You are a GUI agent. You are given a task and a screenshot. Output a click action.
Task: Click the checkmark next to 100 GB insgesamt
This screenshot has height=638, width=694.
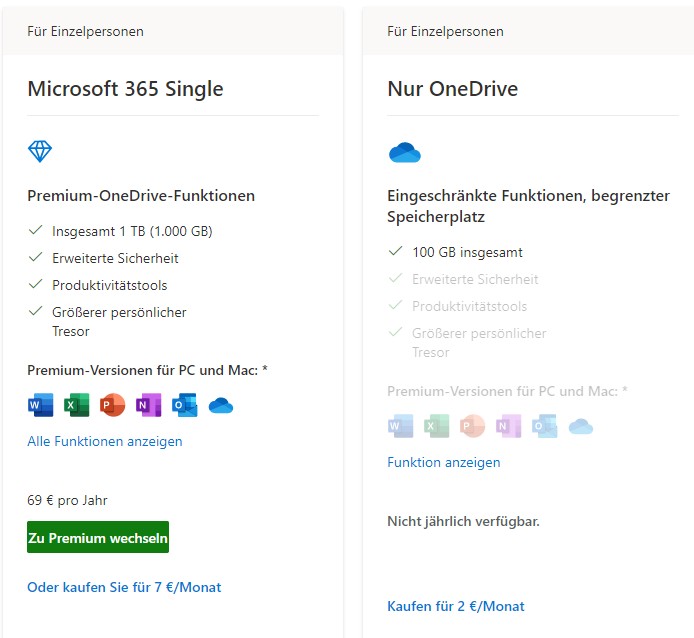point(395,251)
